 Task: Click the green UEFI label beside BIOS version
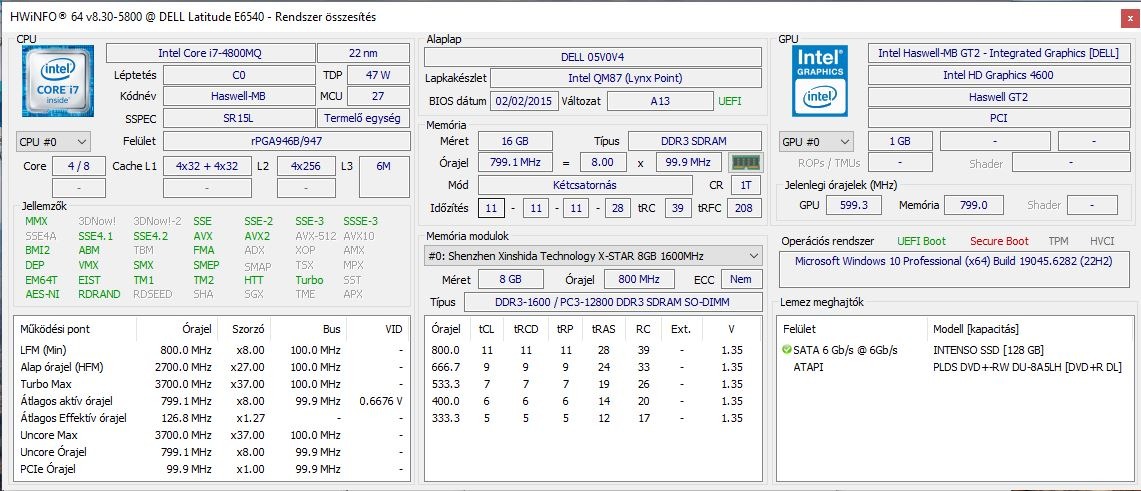click(730, 101)
